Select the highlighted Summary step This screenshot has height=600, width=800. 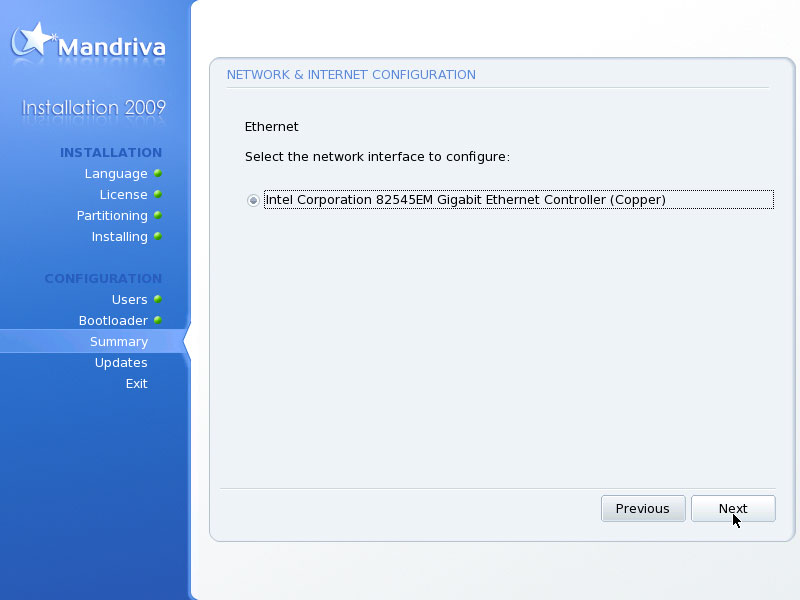(119, 341)
